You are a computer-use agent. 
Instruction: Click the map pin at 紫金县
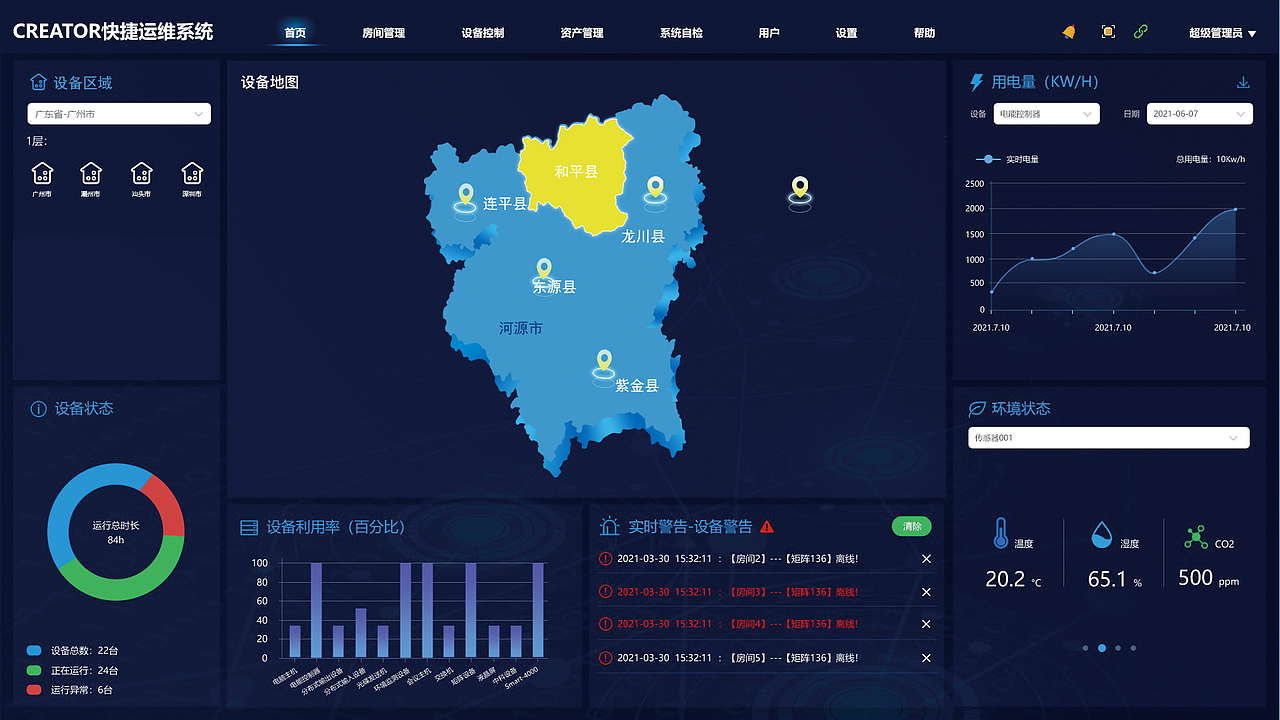(603, 366)
